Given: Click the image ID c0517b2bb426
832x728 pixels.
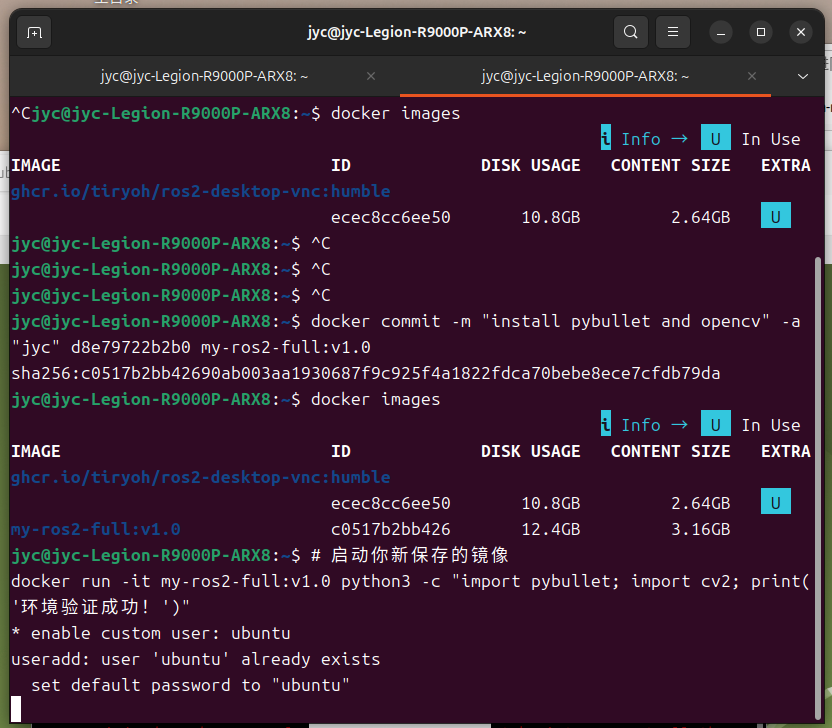Looking at the screenshot, I should coord(391,529).
